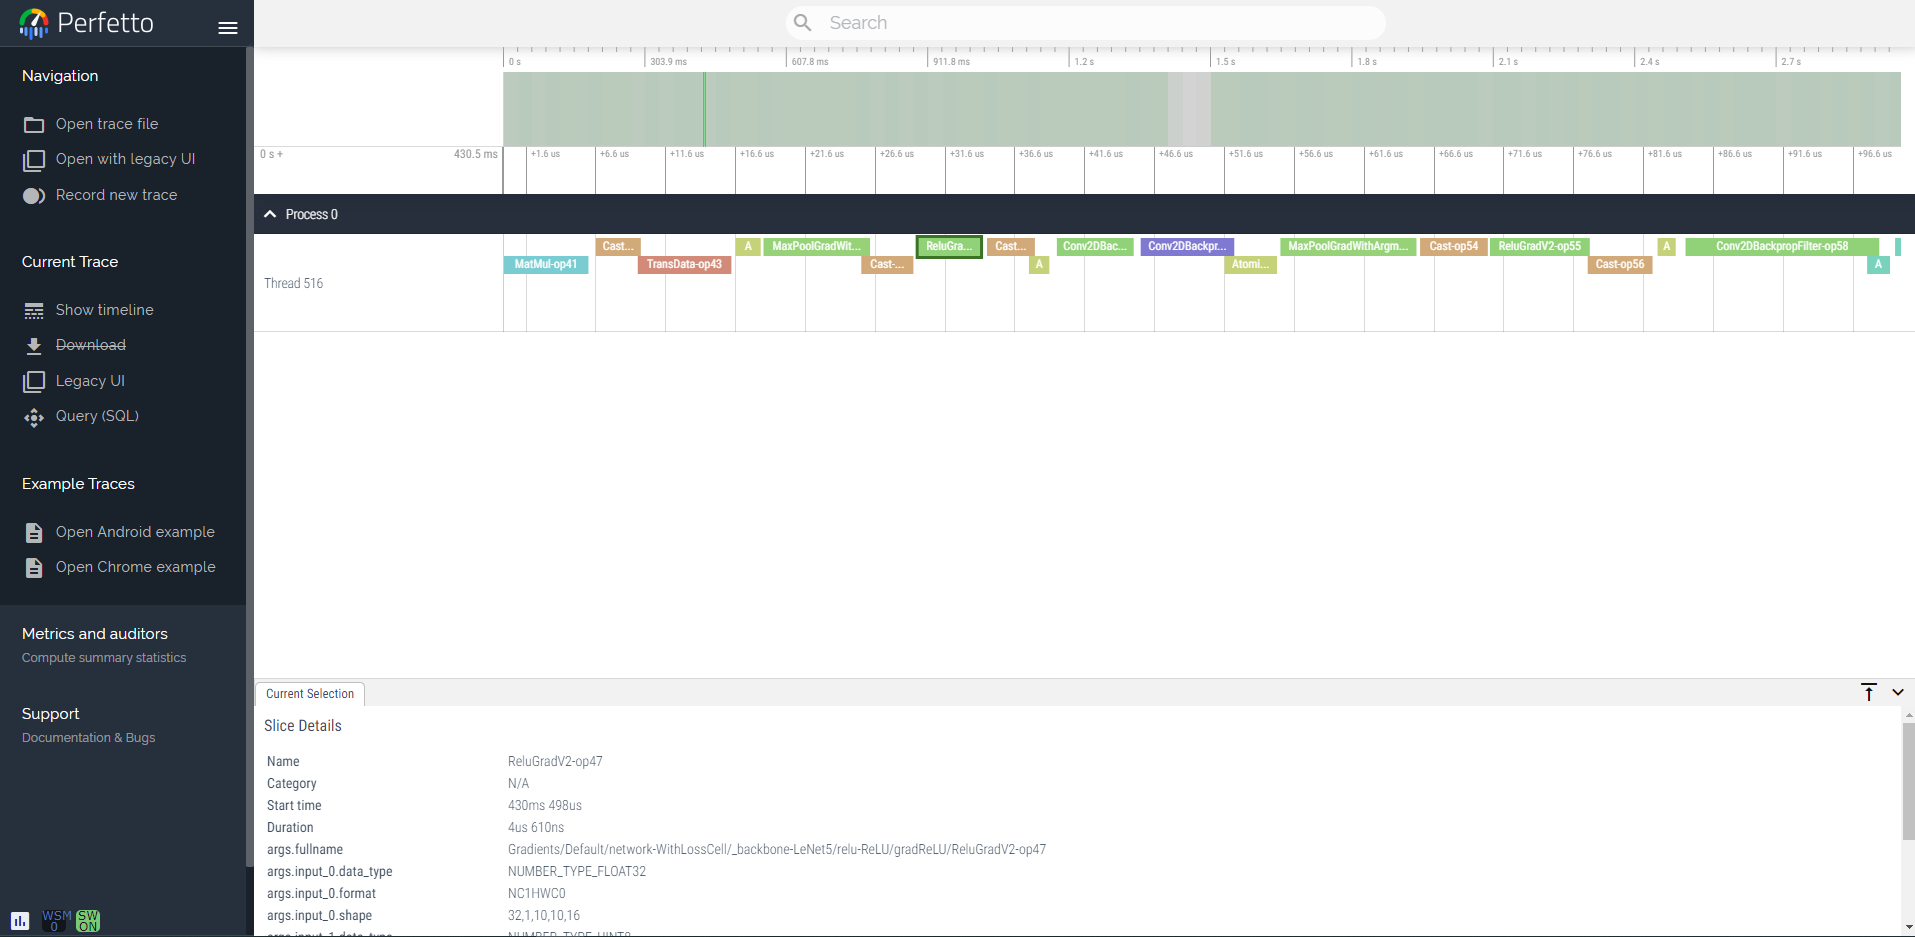1915x937 pixels.
Task: Click the Thread 516 track label
Action: tap(294, 284)
